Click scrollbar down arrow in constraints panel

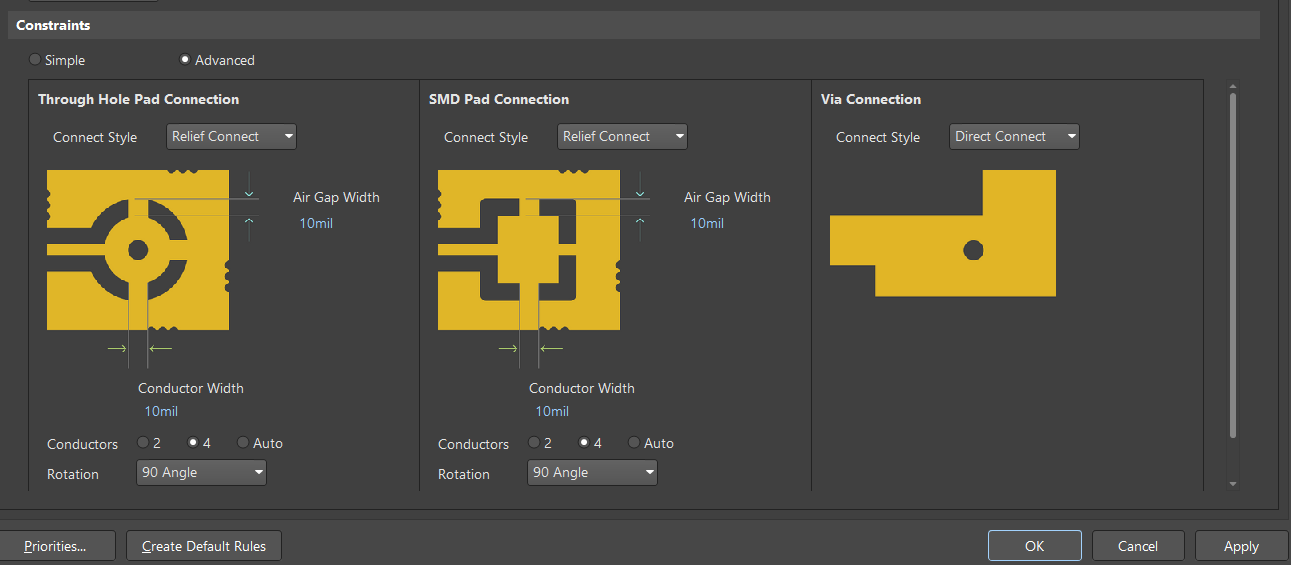(x=1232, y=484)
